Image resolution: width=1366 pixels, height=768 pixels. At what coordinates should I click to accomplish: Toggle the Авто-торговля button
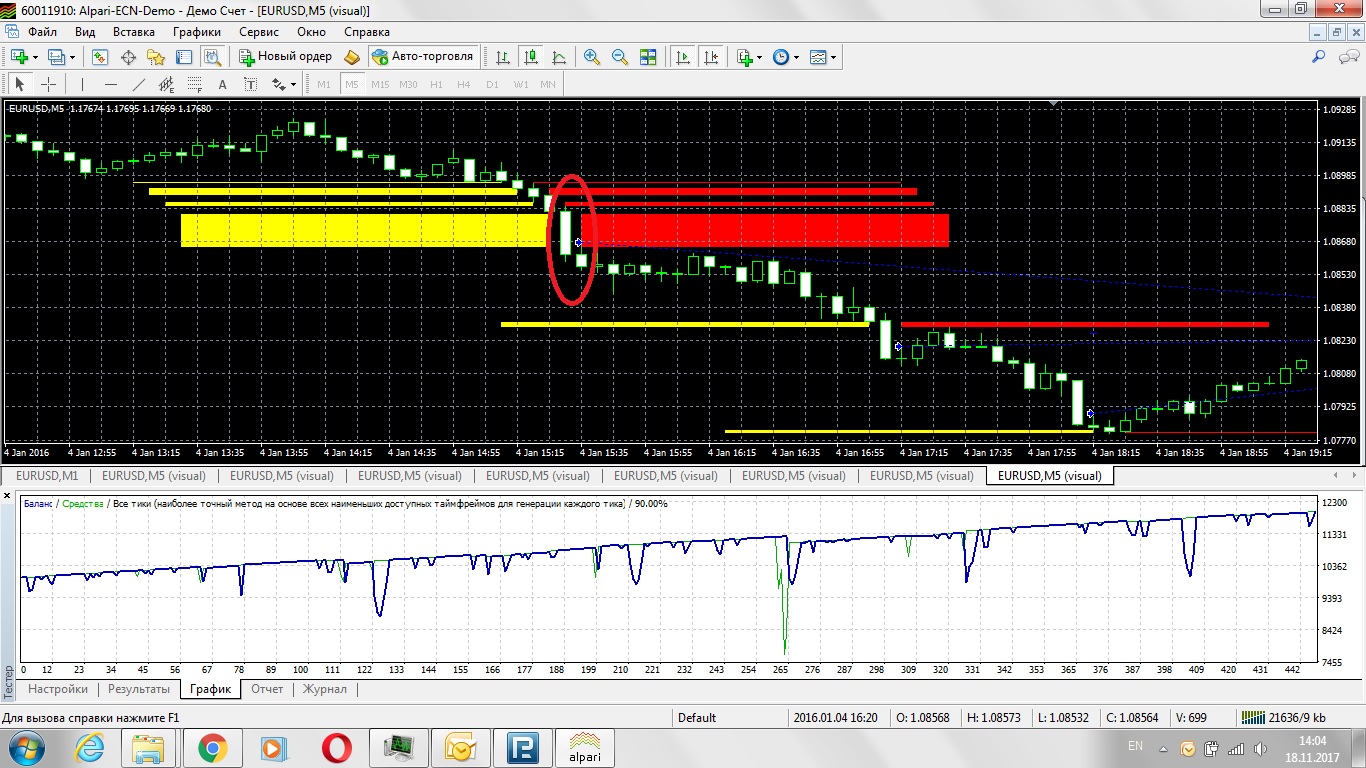[424, 57]
